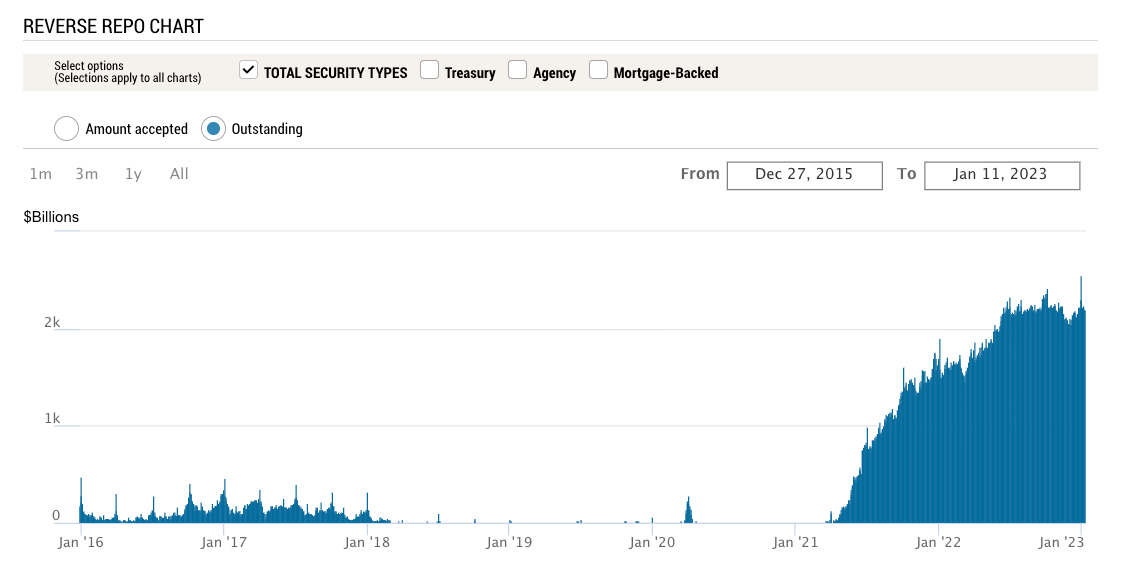Enable the Agency checkbox
Viewport: 1121px width, 564px height.
[x=518, y=70]
